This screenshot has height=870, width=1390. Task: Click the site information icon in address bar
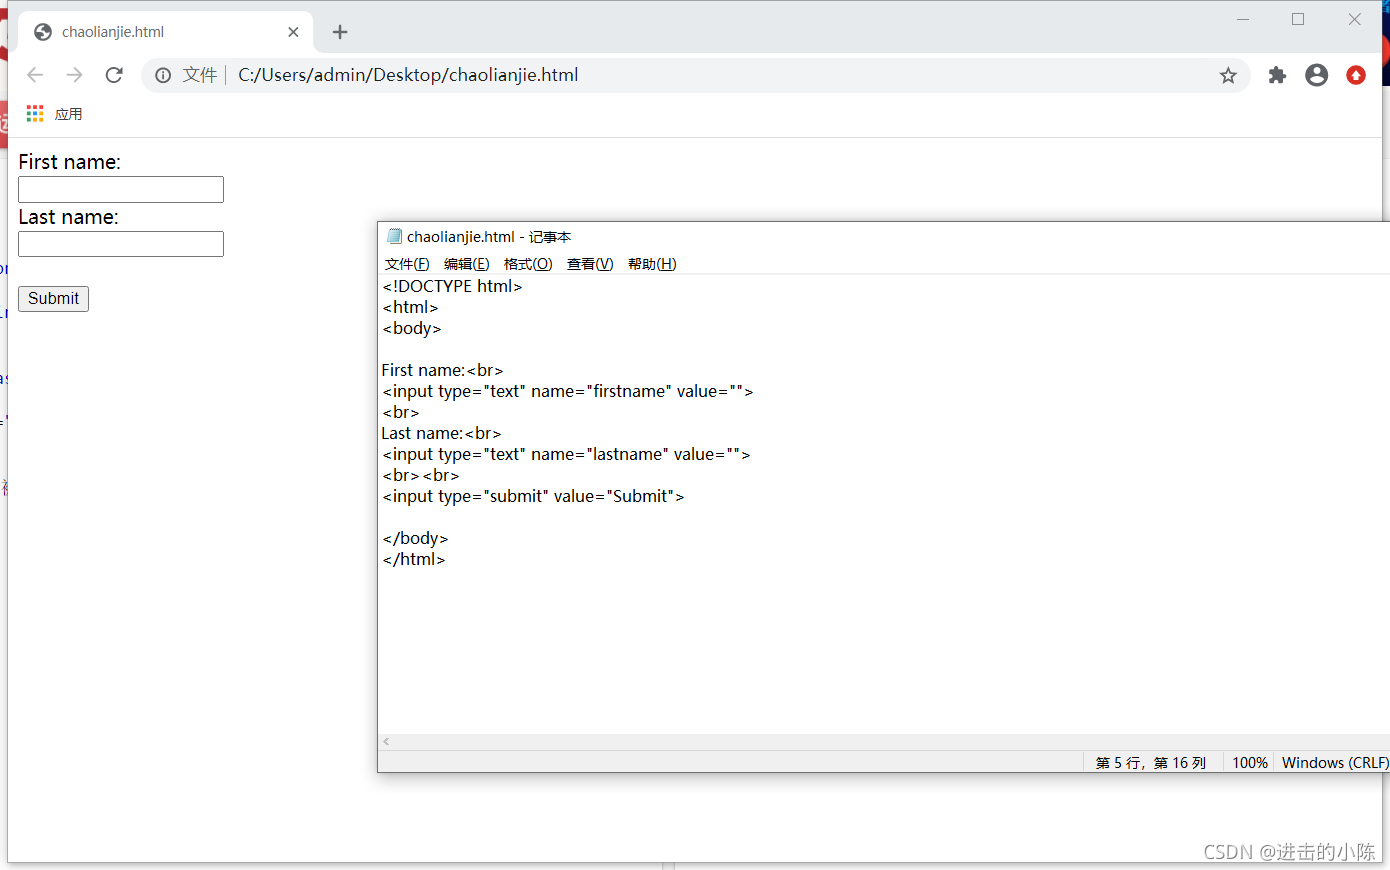click(x=163, y=75)
